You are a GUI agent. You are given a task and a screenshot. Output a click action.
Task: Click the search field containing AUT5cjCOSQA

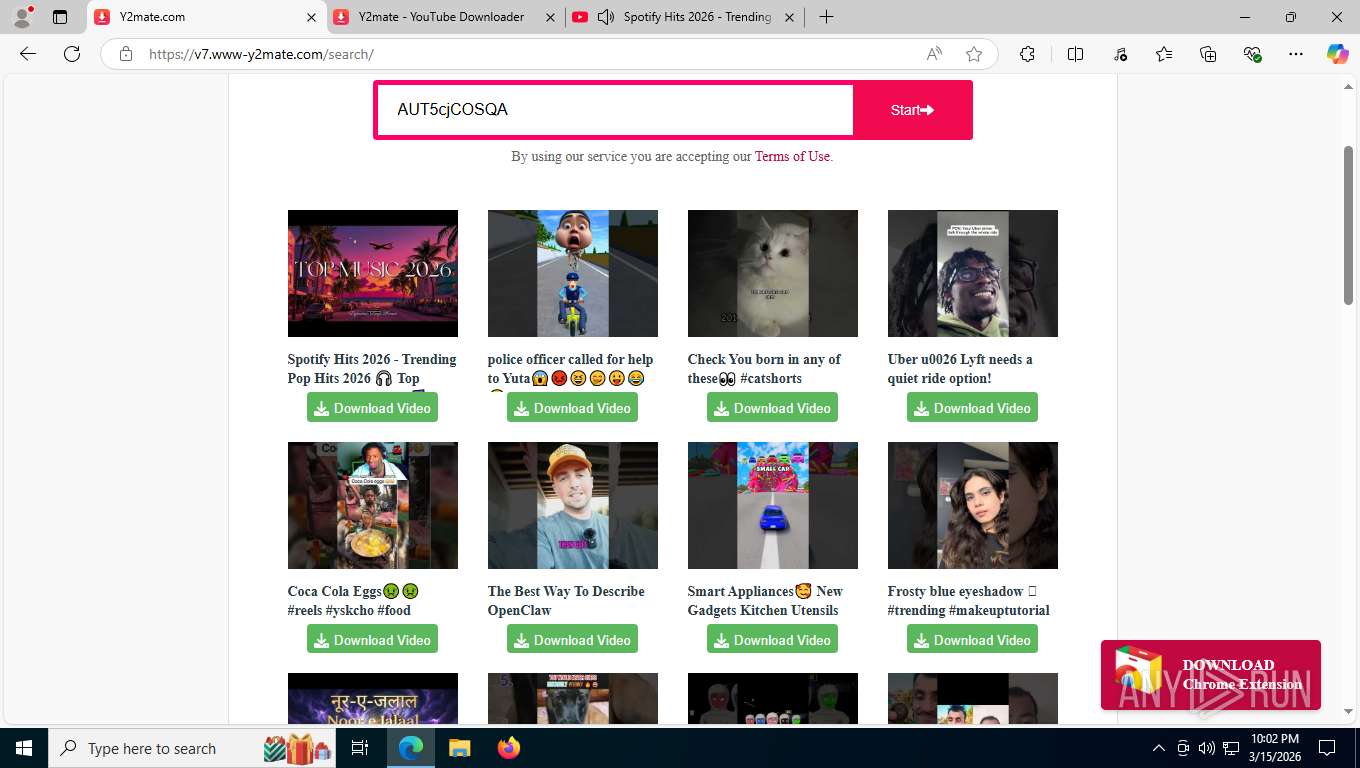pyautogui.click(x=615, y=110)
